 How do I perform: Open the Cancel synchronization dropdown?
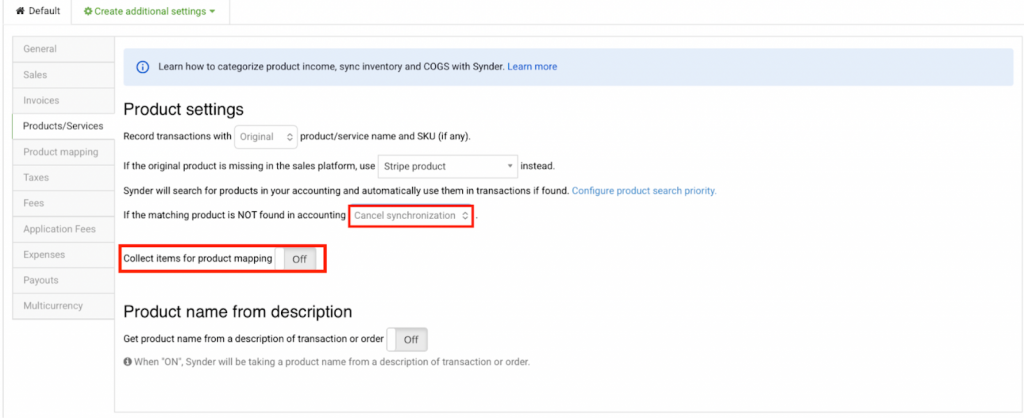click(x=411, y=215)
